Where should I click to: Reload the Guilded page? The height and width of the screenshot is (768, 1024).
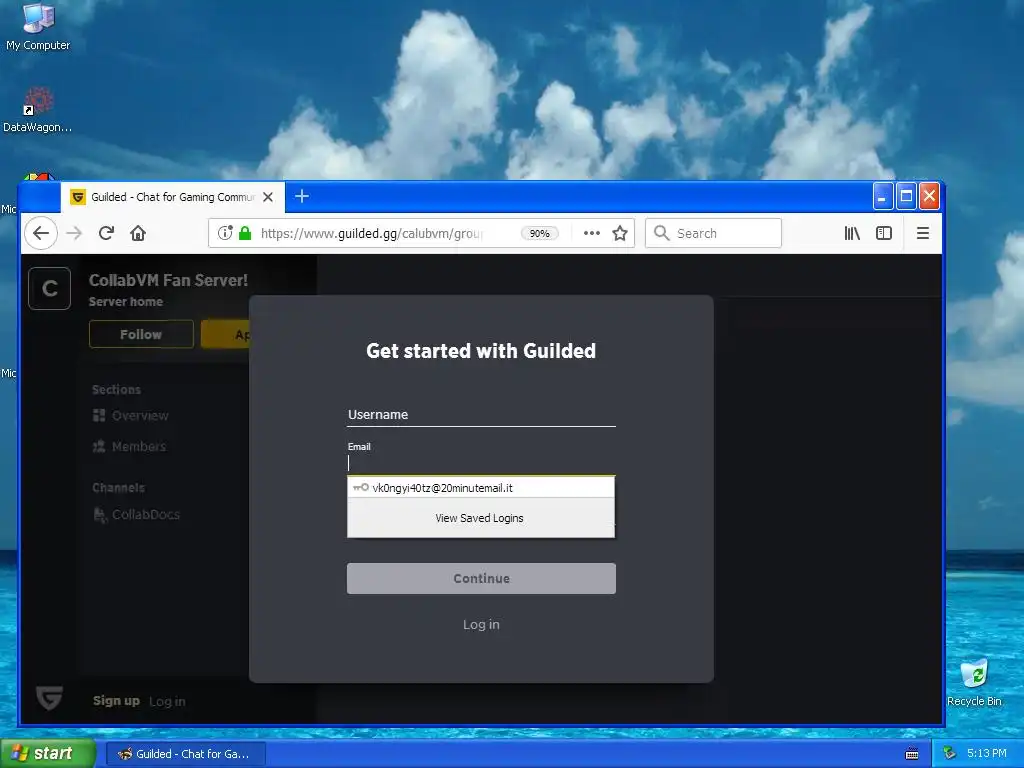tap(106, 233)
